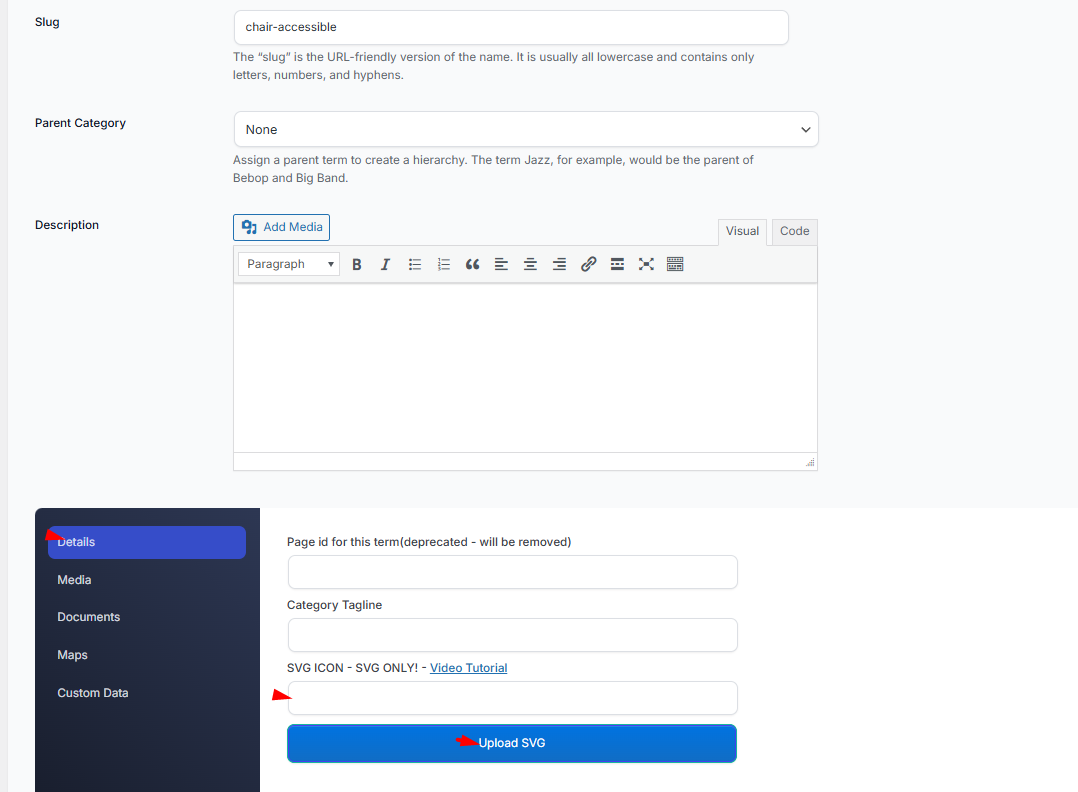Screen dimensions: 1078x792
Task: Open the Parent Category dropdown
Action: [525, 130]
